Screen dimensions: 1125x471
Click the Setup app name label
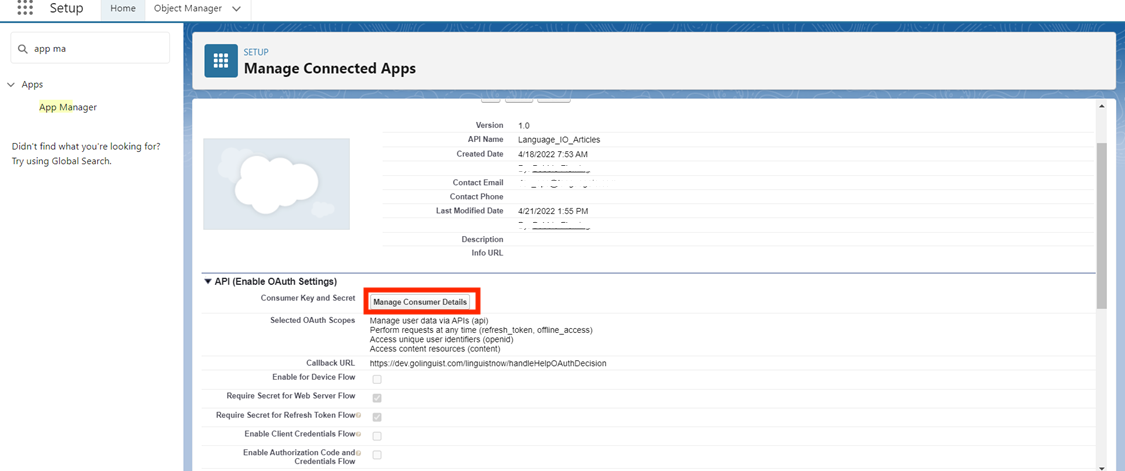coord(66,9)
